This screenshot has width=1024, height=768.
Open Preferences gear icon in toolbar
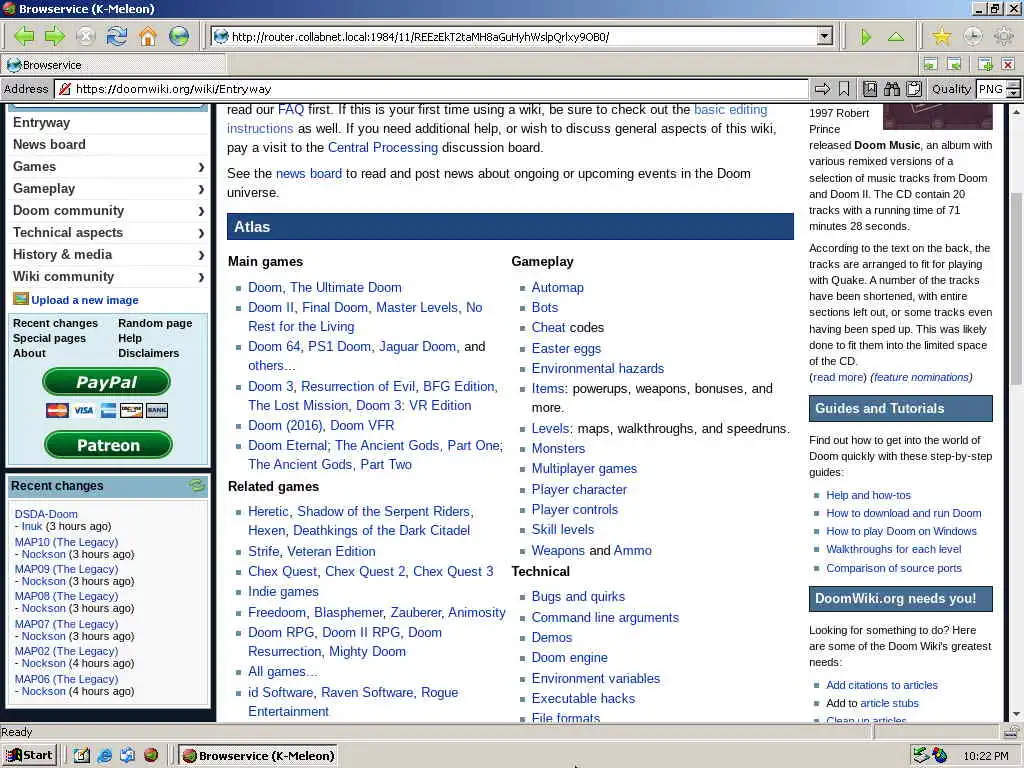(x=1004, y=36)
